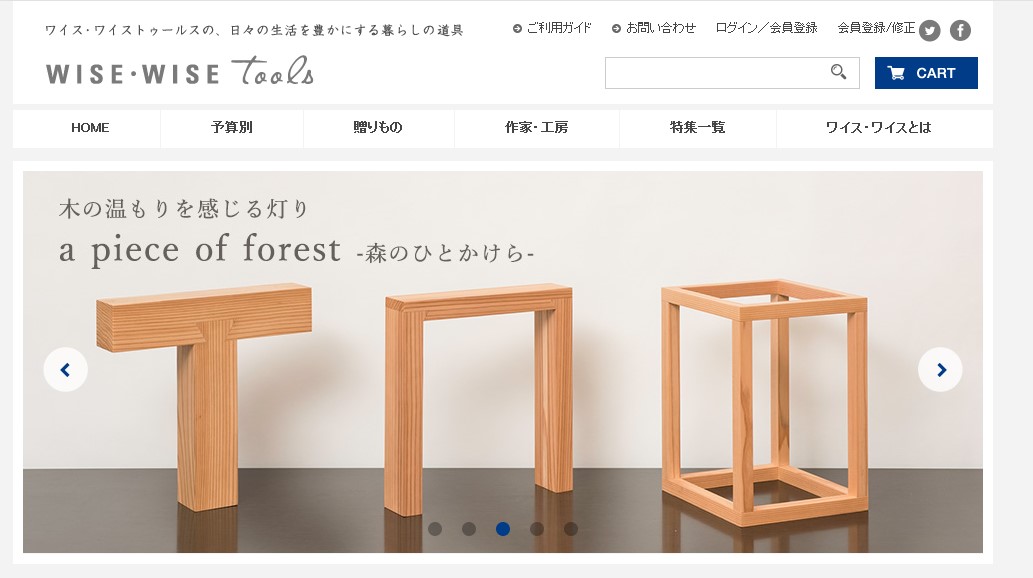Advance carousel with right arrow
Screen dimensions: 1033x578
pyautogui.click(x=940, y=370)
